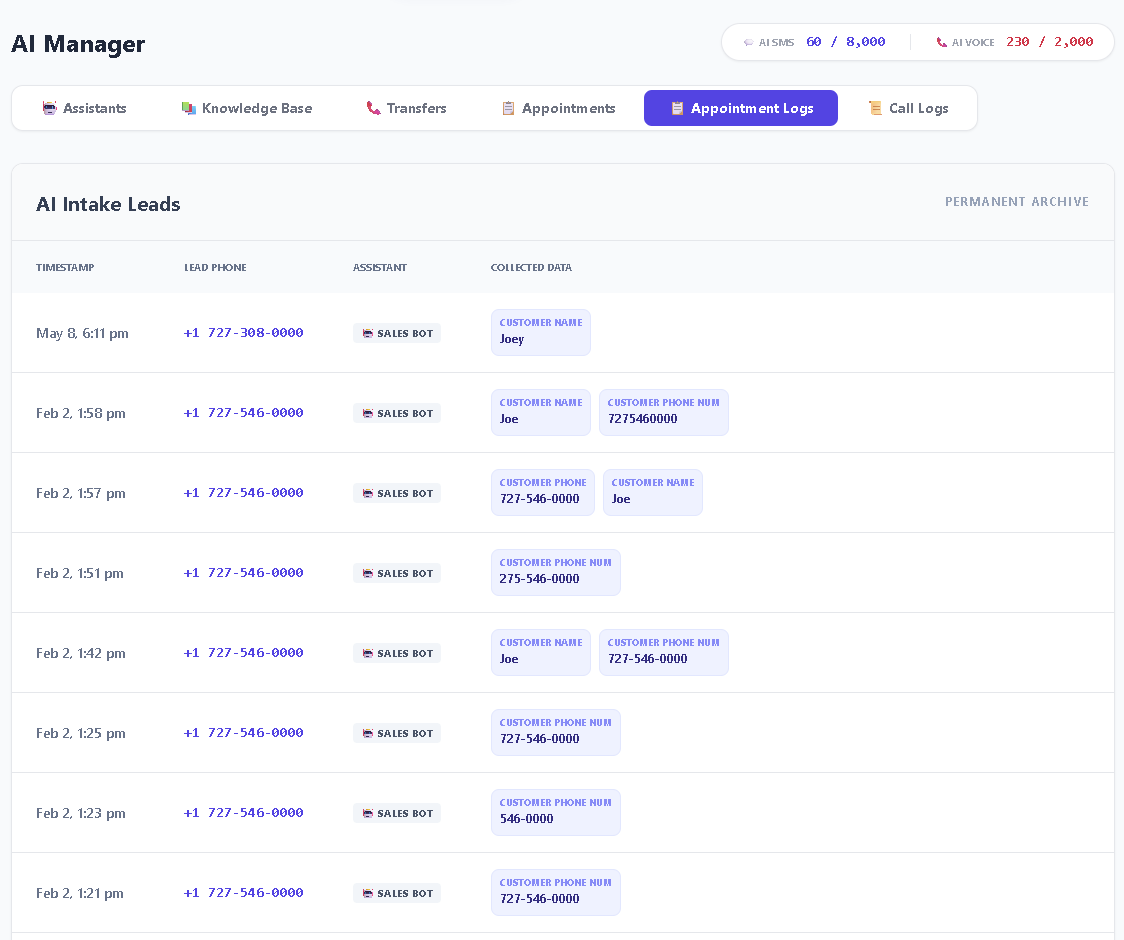Open lead phone in Feb 2, 1:25 pm row
Viewport: 1124px width, 940px height.
pos(244,733)
